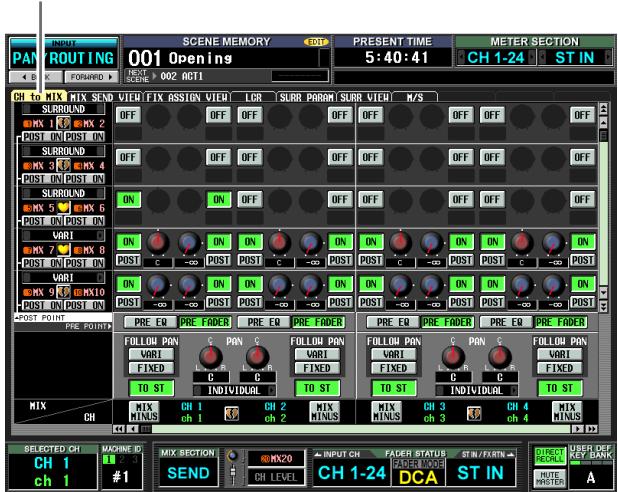Image resolution: width=618 pixels, height=492 pixels.
Task: Click the FORWARD button
Action: click(91, 77)
